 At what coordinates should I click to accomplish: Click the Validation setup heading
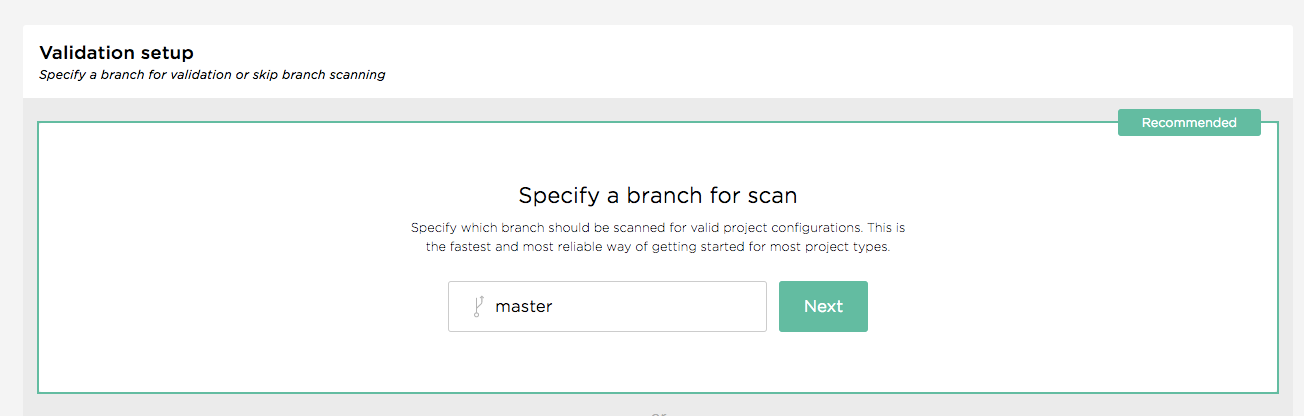116,52
